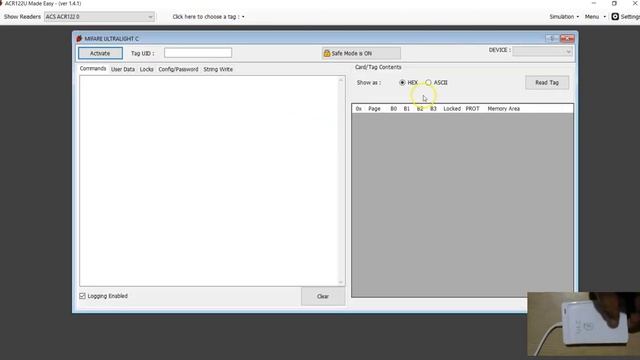This screenshot has height=360, width=640.
Task: Switch to the Commands tab
Action: click(93, 69)
